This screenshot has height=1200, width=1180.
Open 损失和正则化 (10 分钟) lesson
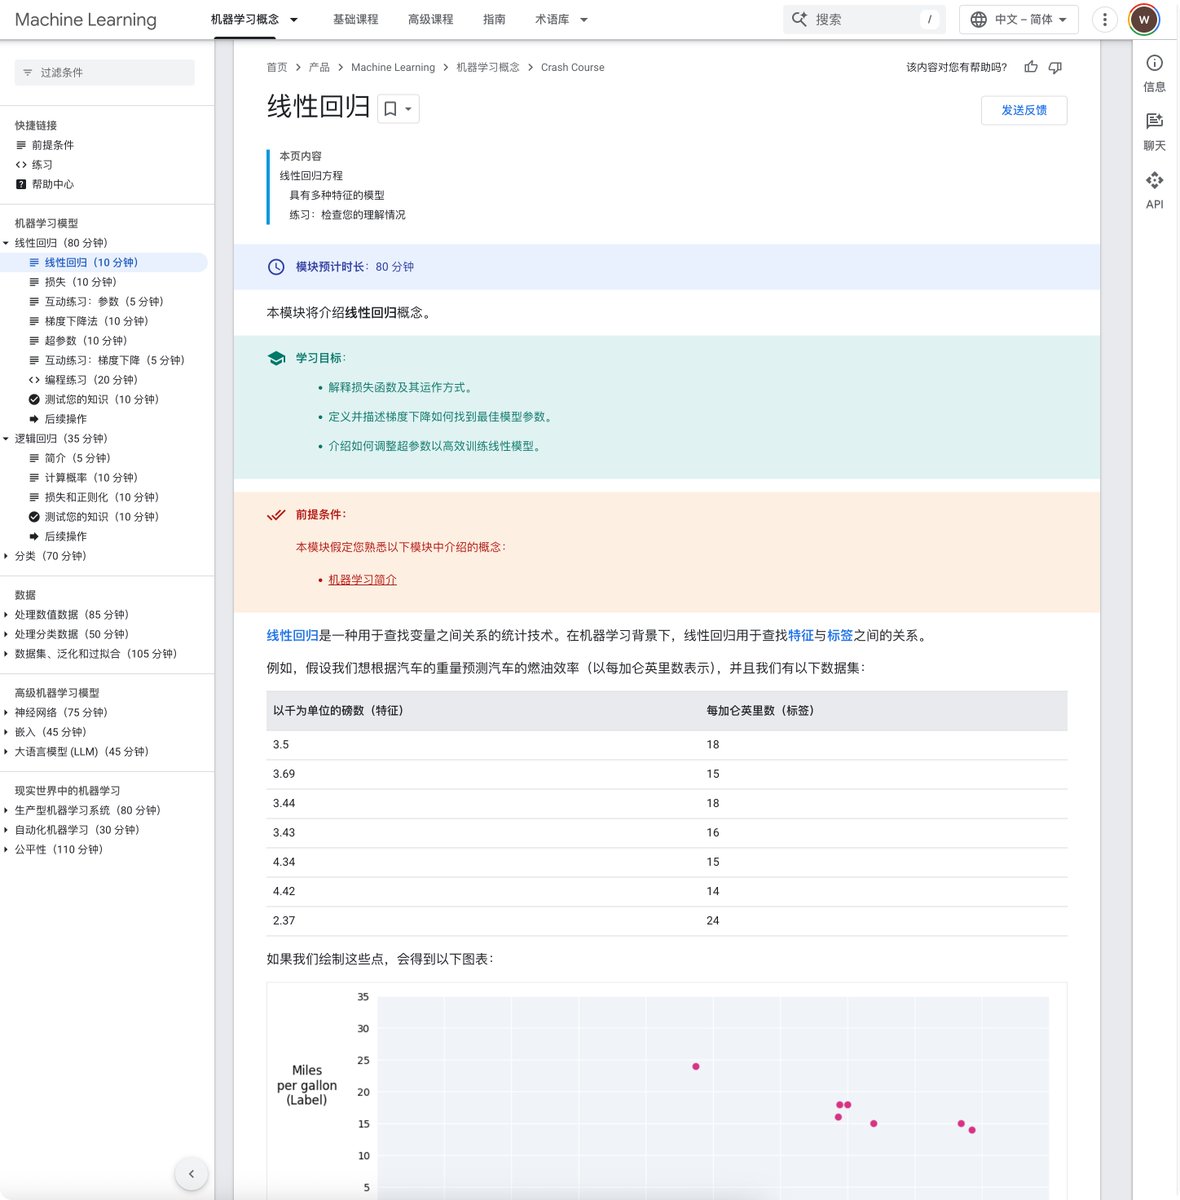click(x=102, y=497)
